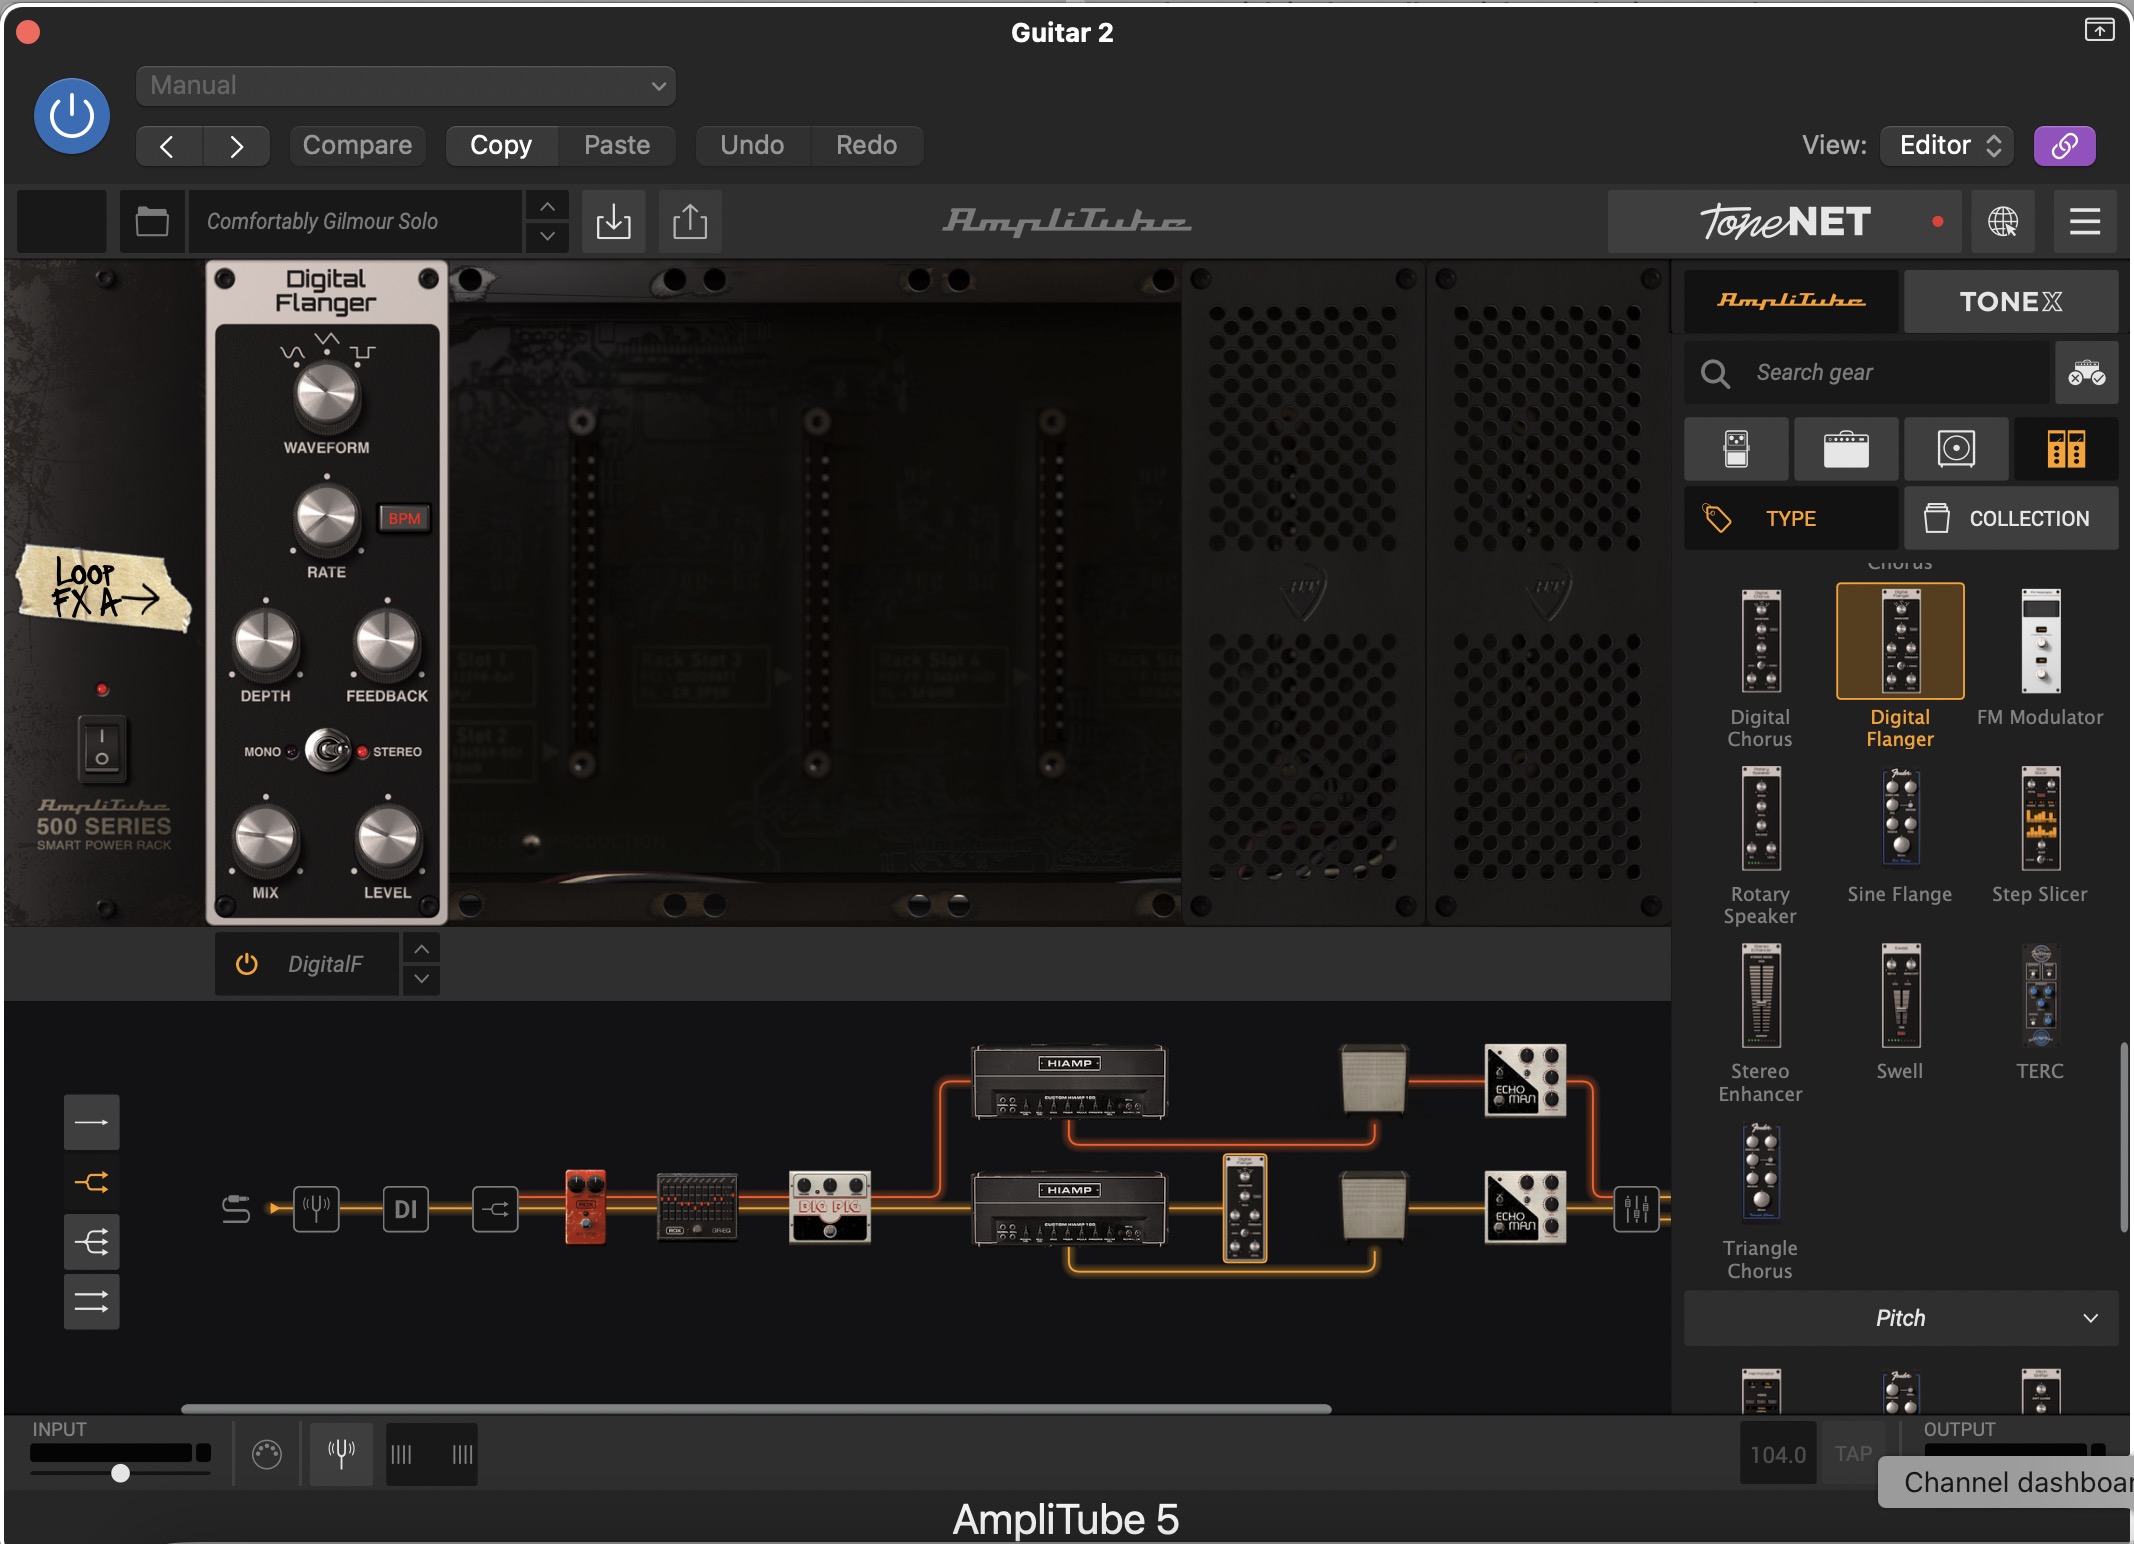This screenshot has width=2134, height=1544.
Task: Select the Step Slicer gear item
Action: [2040, 836]
